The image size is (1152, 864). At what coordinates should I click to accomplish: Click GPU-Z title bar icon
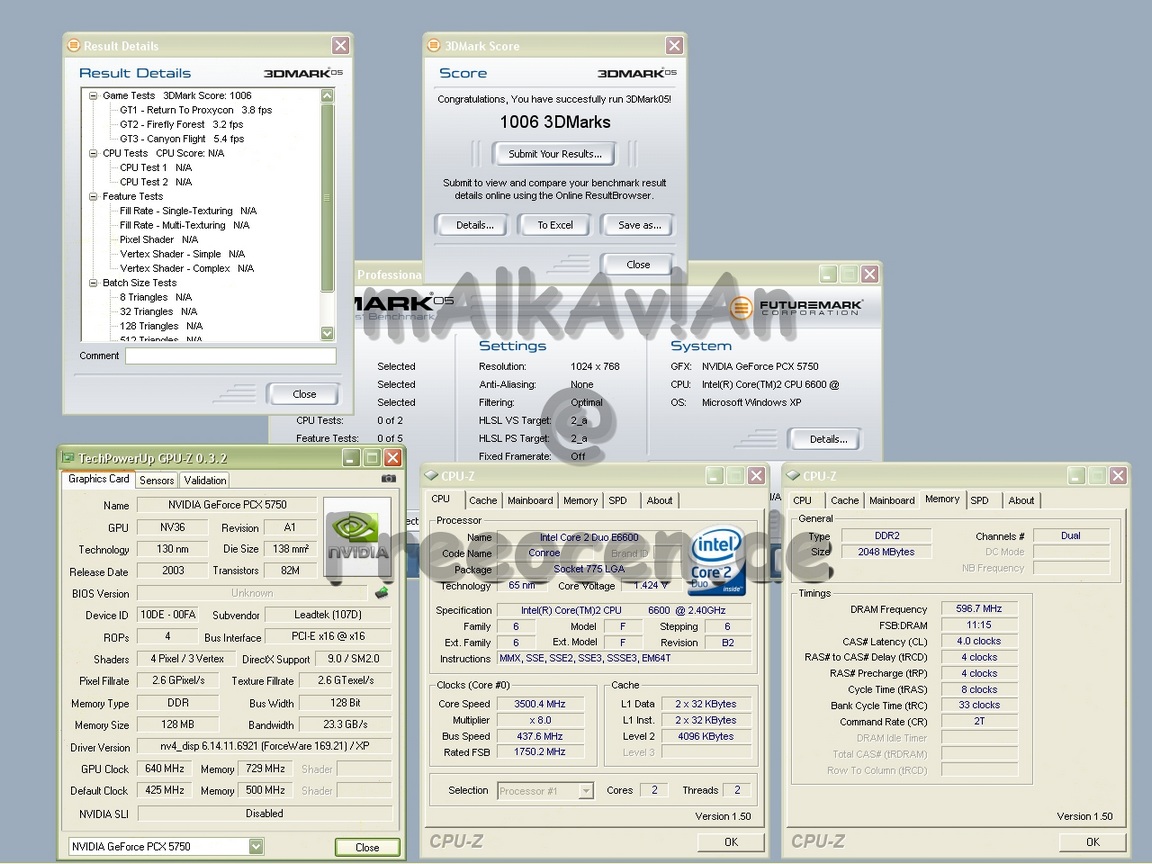click(x=68, y=458)
